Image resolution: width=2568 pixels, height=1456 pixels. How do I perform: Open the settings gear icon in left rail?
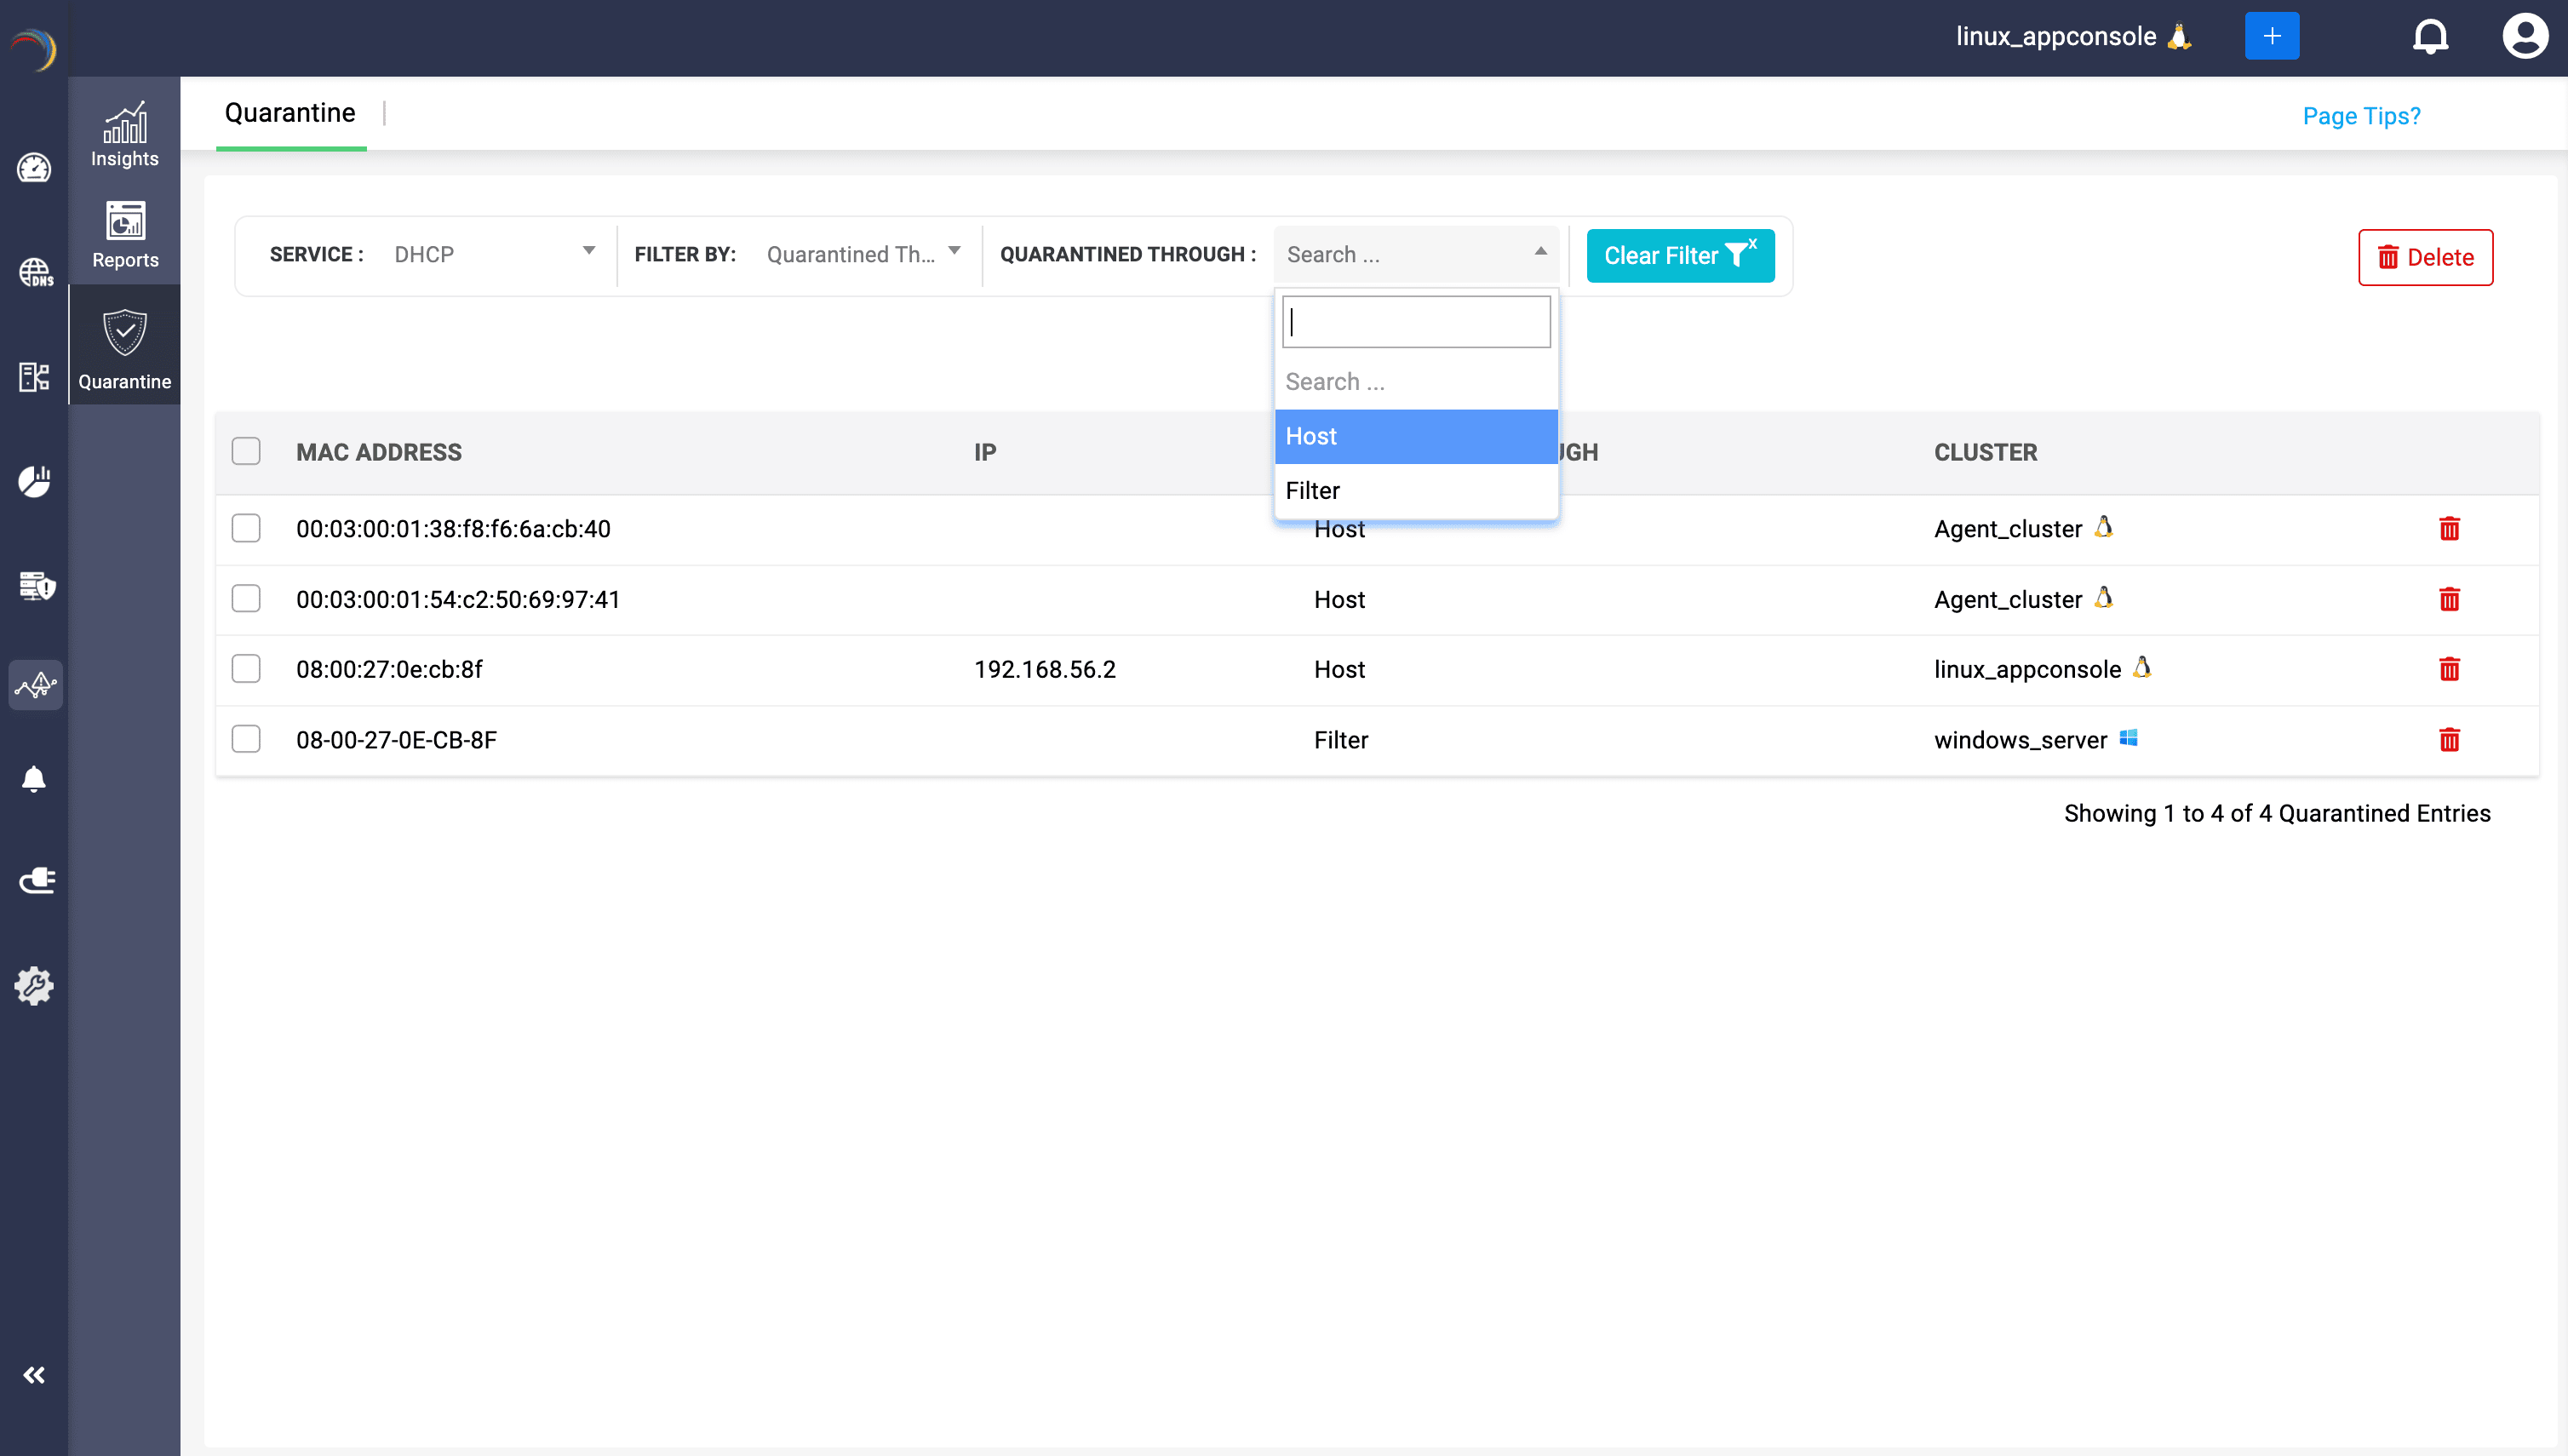34,986
